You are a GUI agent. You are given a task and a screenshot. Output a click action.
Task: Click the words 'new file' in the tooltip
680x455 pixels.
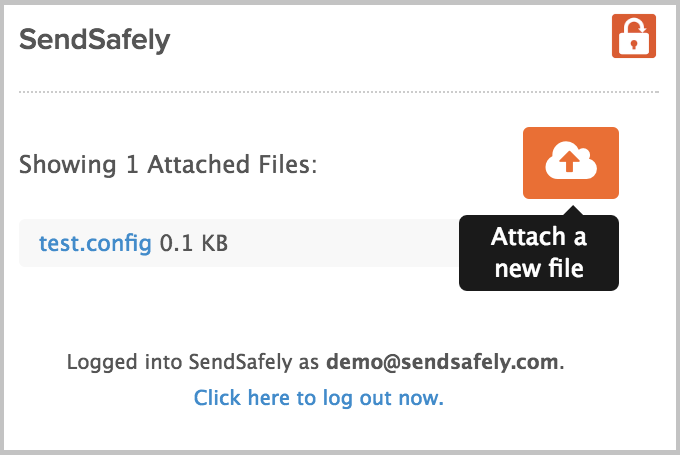click(539, 268)
